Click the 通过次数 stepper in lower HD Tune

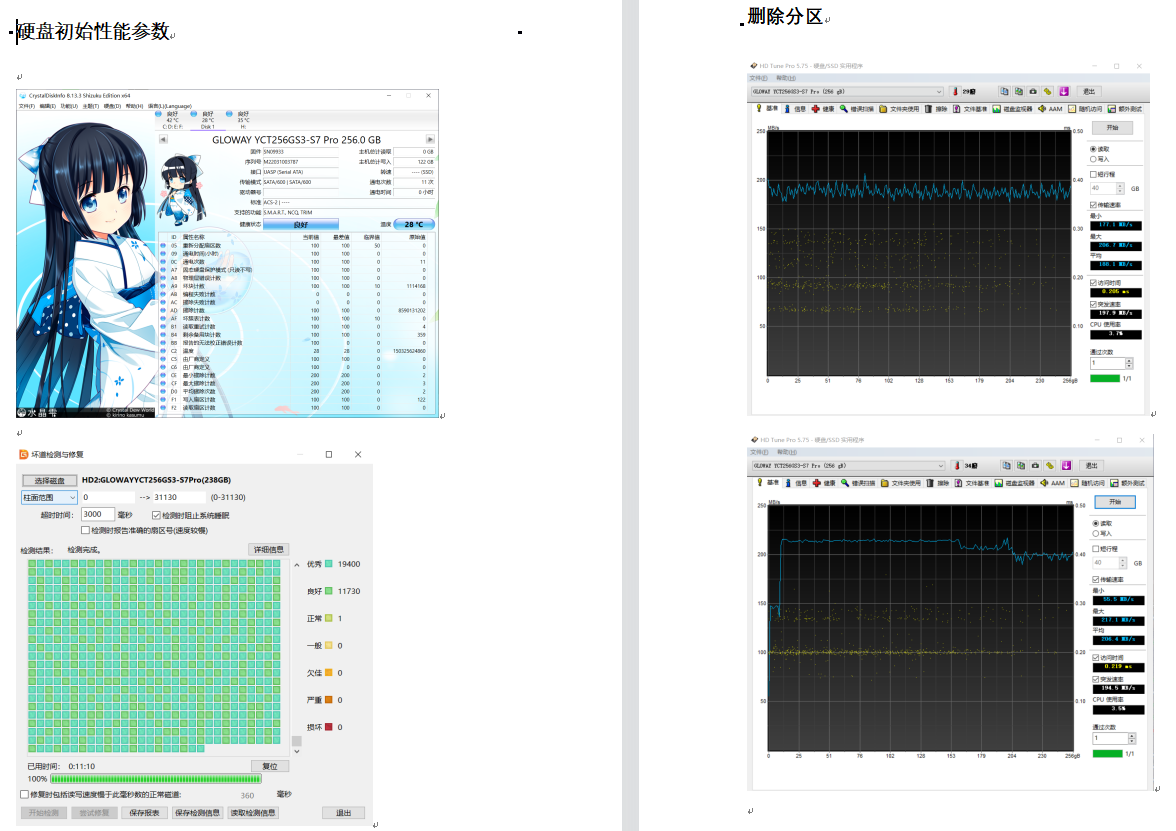pos(1132,738)
